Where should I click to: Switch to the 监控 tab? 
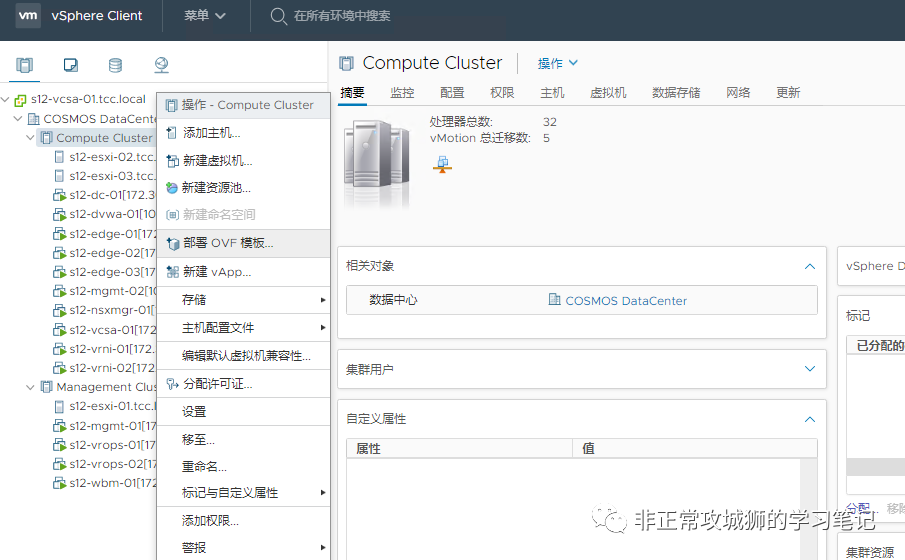point(402,92)
